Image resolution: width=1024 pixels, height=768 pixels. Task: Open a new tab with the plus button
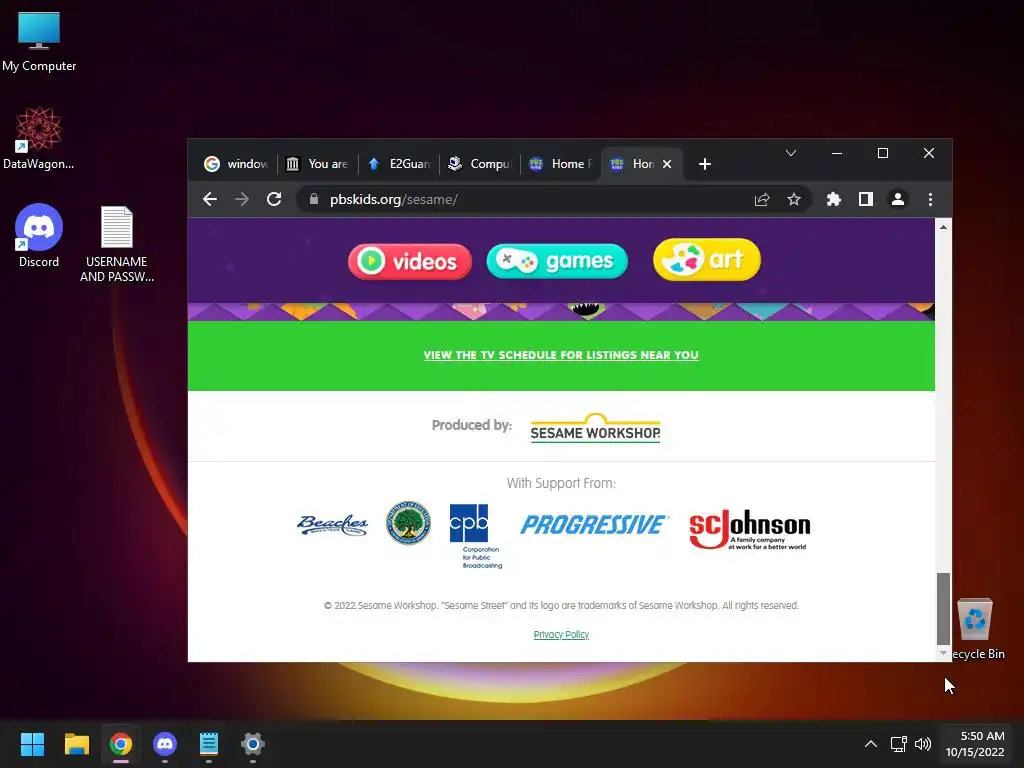(x=705, y=164)
